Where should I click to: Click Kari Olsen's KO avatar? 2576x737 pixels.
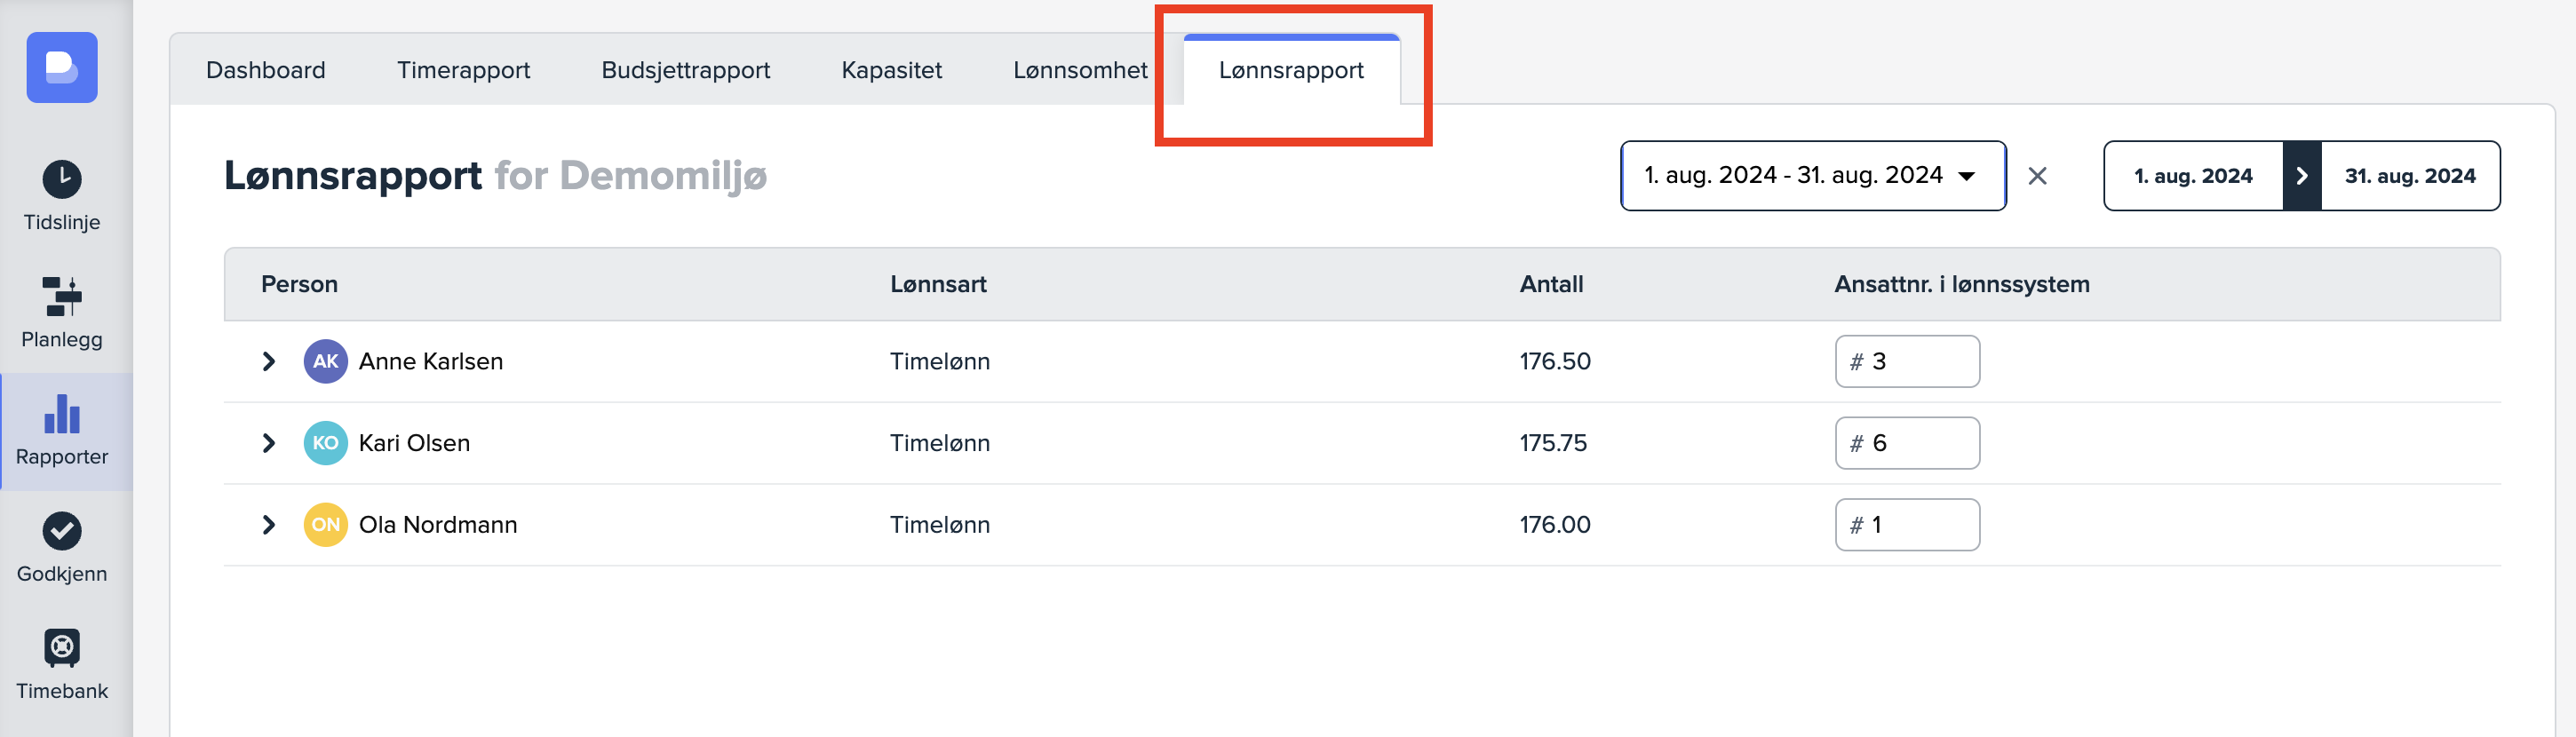[x=325, y=443]
